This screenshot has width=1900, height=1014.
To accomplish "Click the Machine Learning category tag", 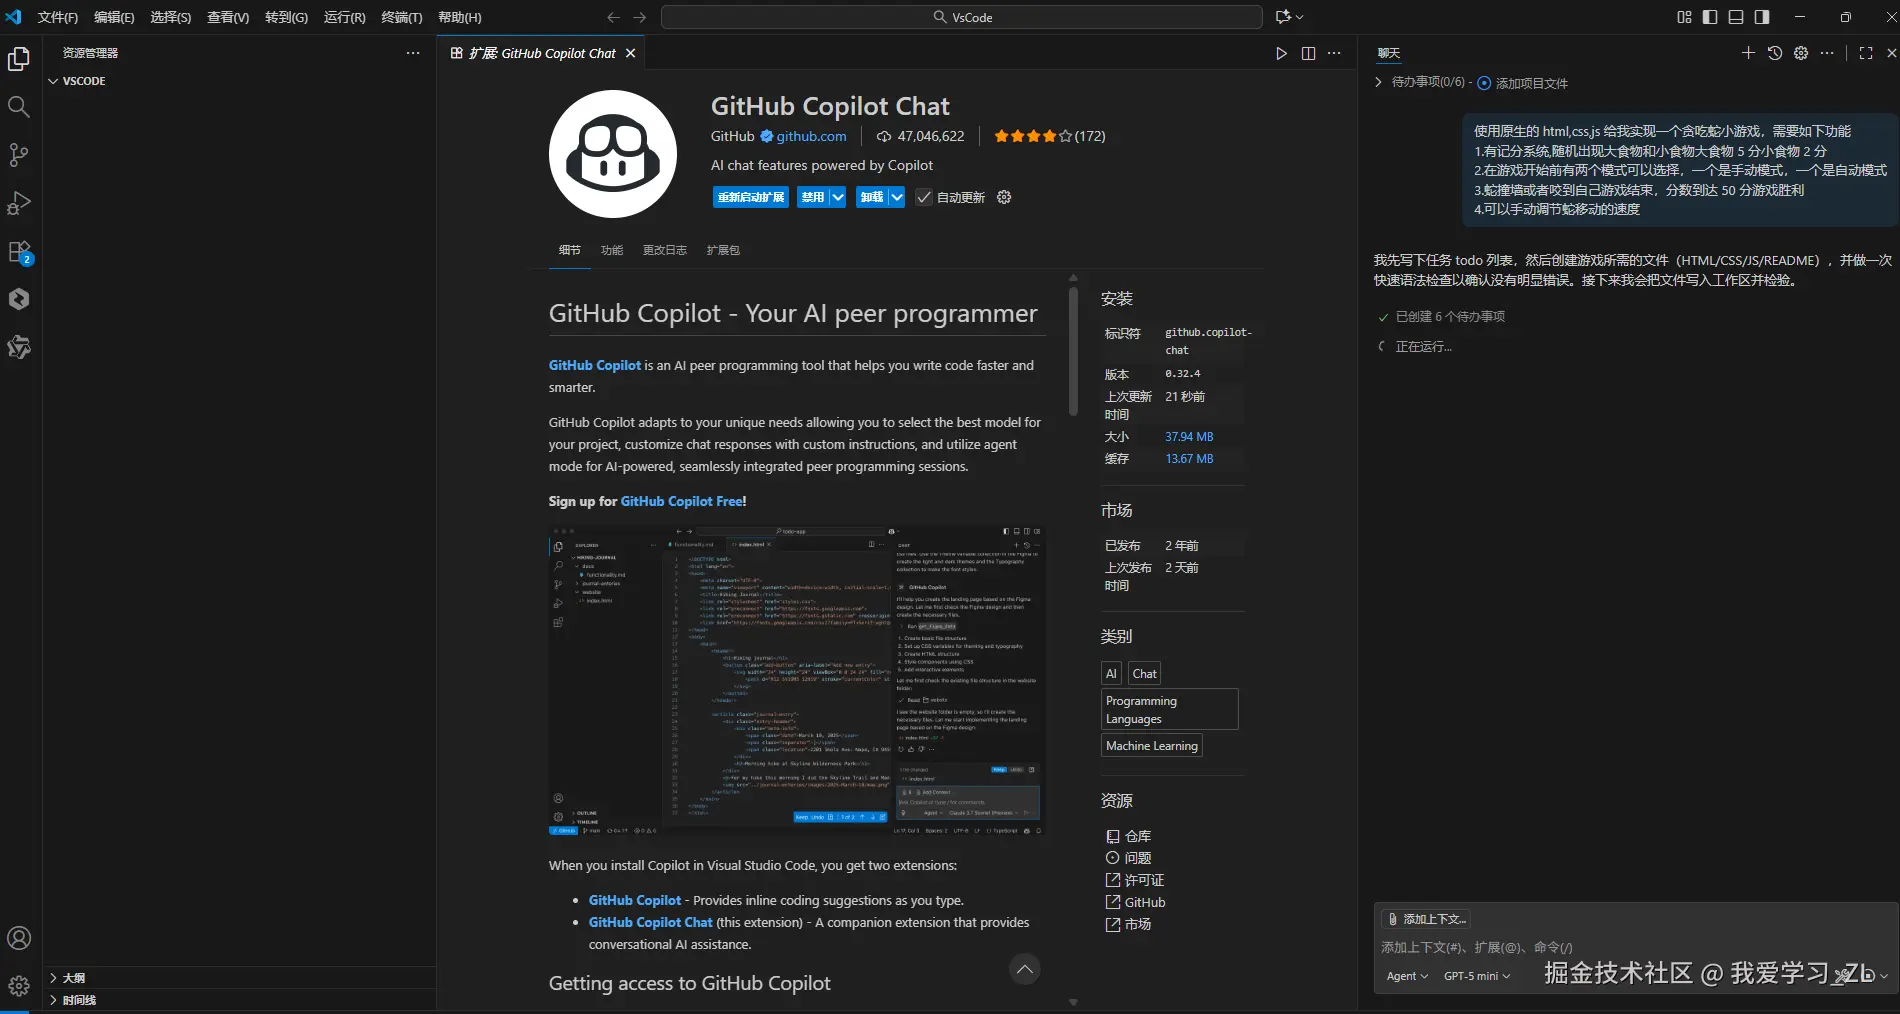I will click(x=1152, y=746).
